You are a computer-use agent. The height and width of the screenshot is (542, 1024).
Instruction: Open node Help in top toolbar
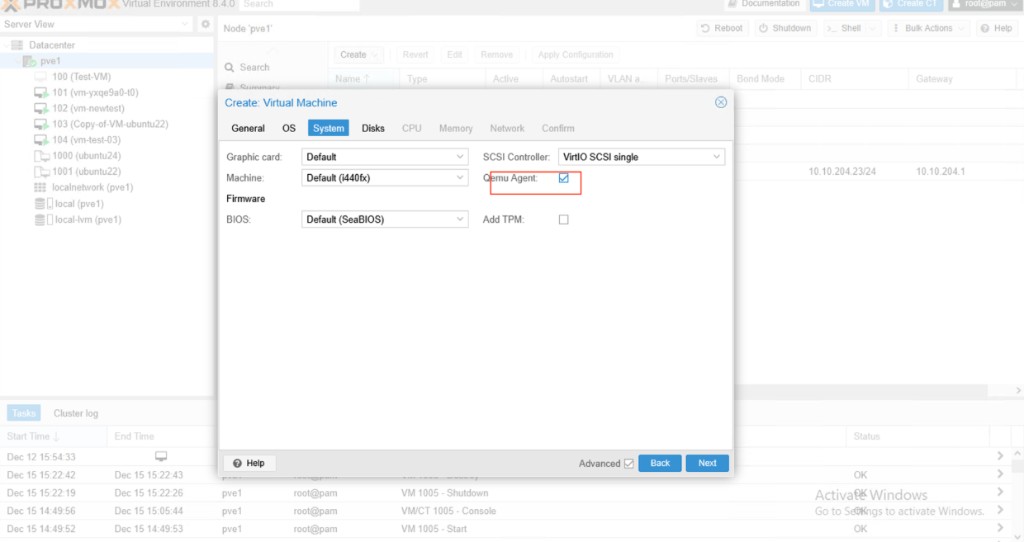pos(996,28)
